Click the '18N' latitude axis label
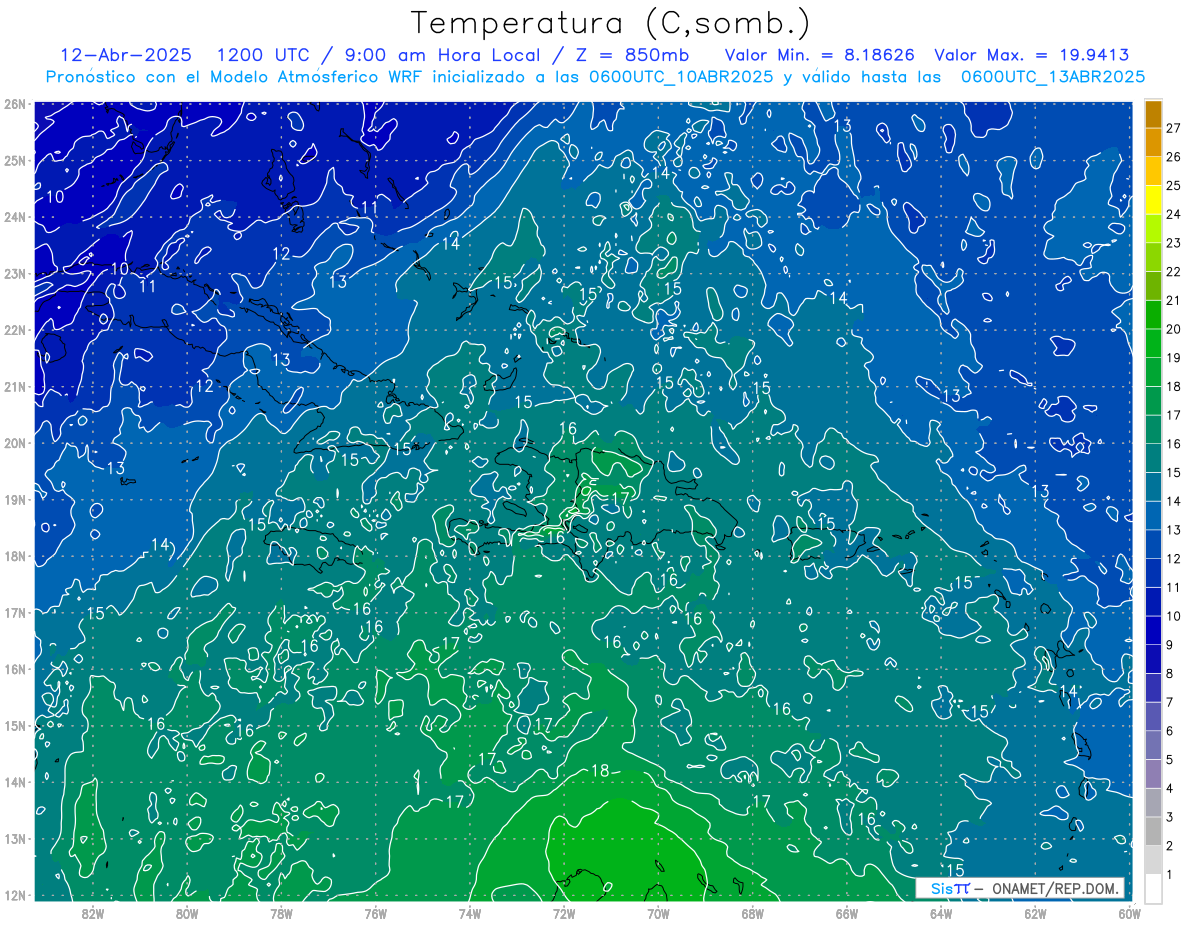The height and width of the screenshot is (927, 1200). coord(15,556)
